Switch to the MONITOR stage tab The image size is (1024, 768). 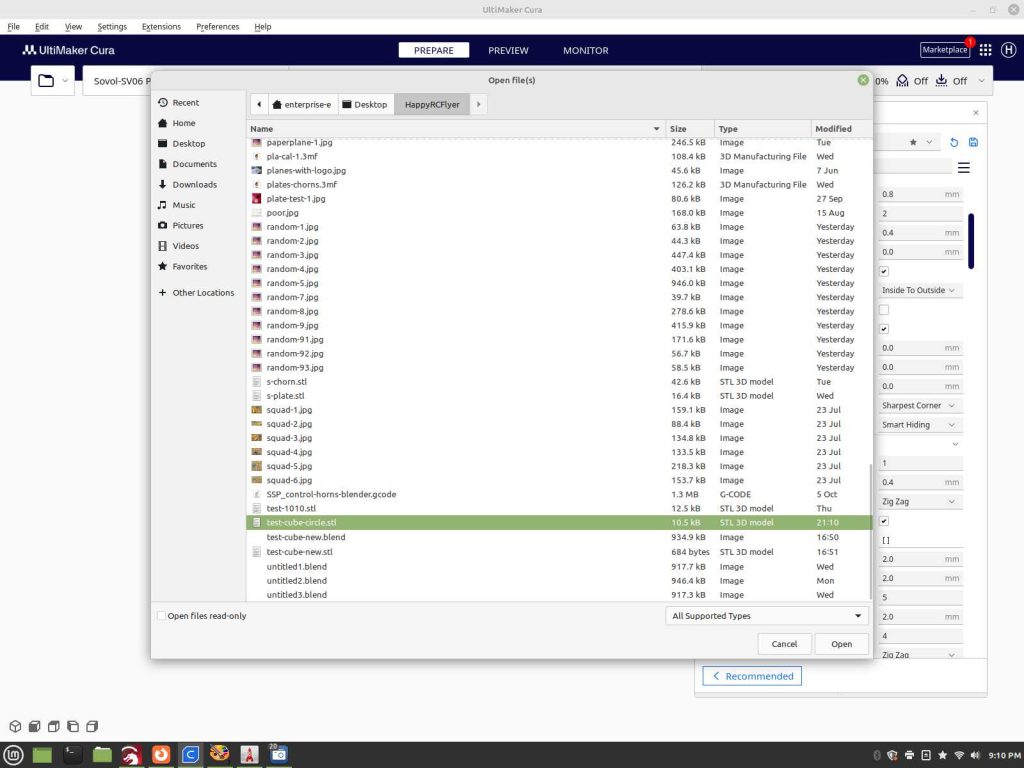(x=586, y=50)
